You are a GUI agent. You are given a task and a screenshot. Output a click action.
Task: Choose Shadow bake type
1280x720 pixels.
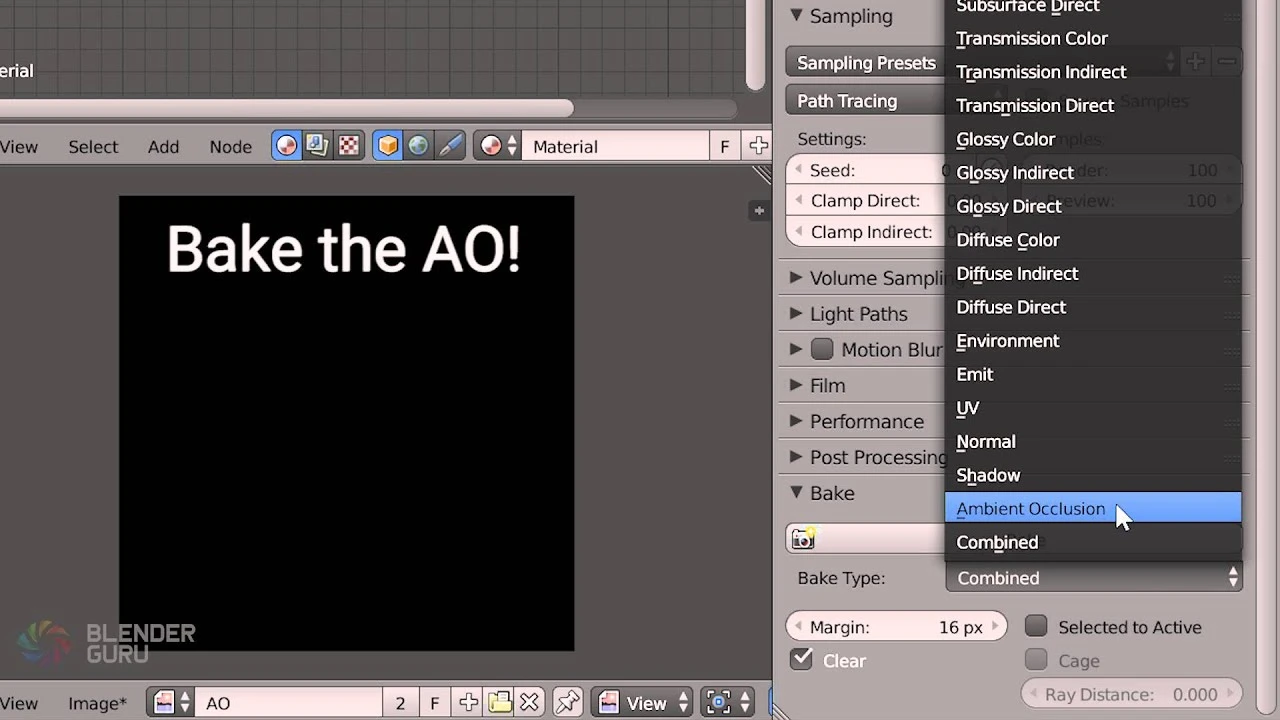1093,475
